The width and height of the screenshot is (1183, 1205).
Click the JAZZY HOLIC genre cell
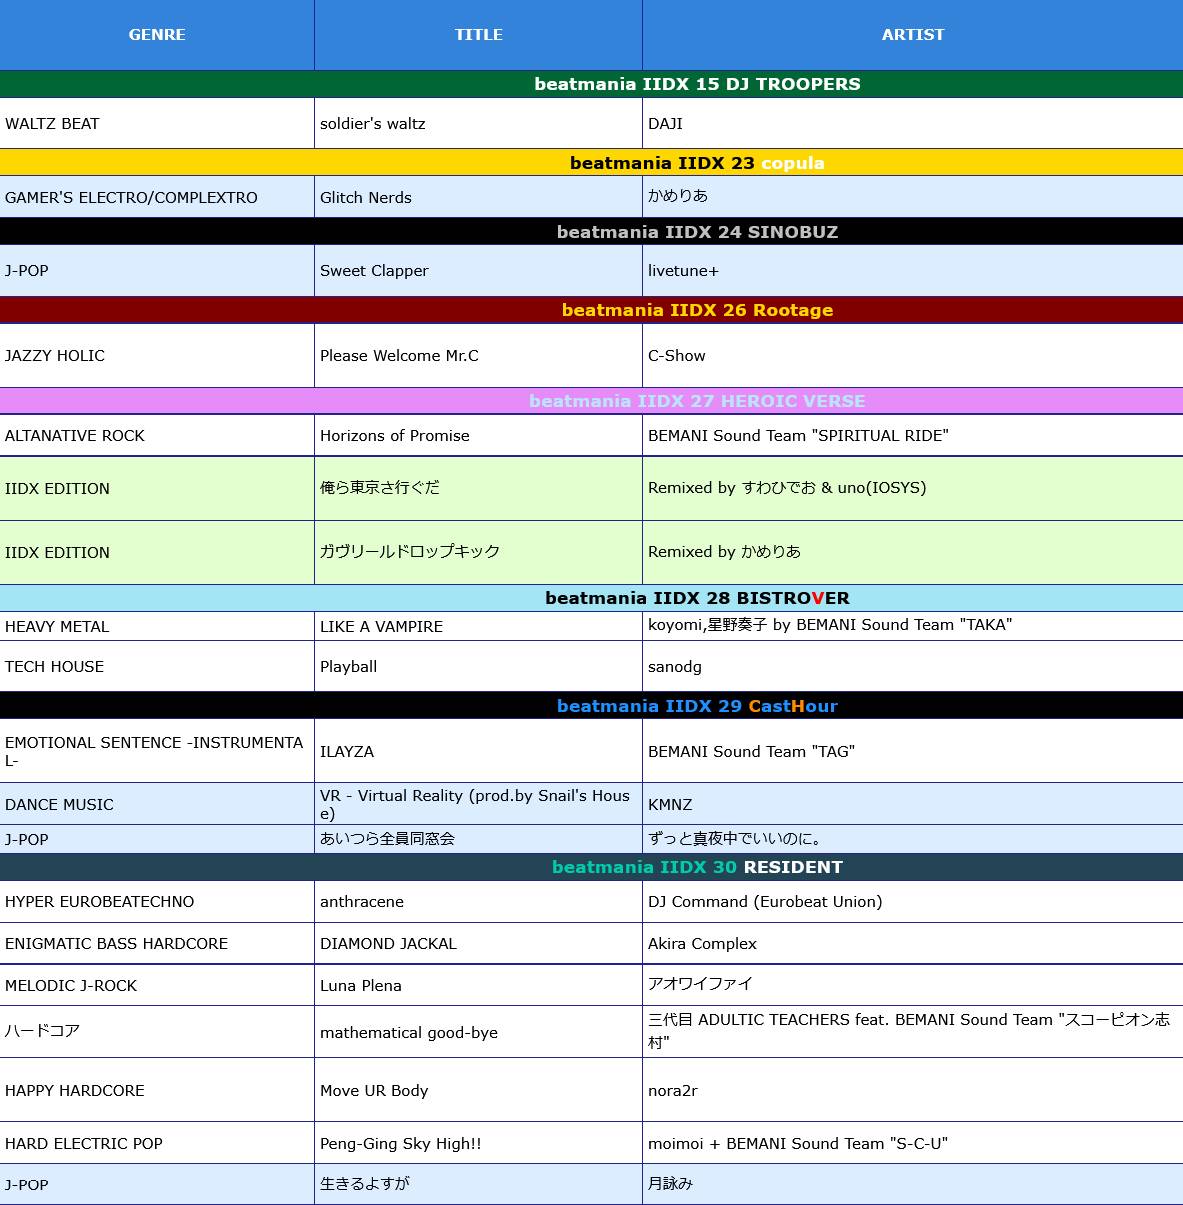click(x=157, y=355)
